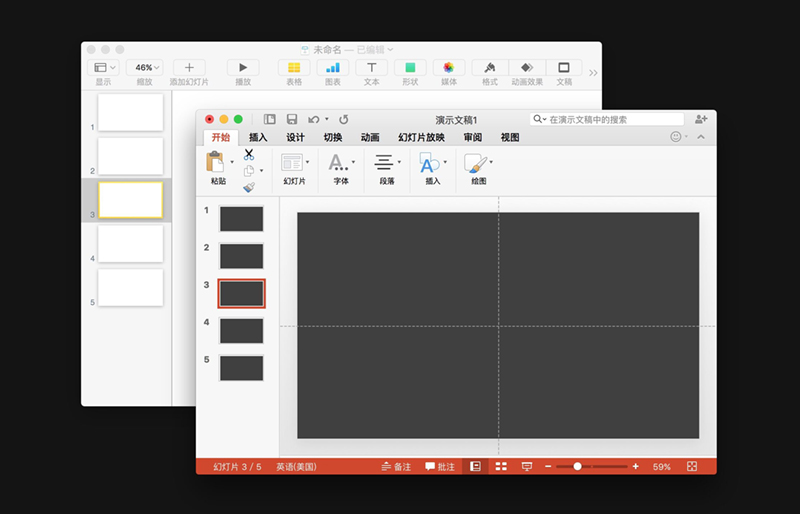This screenshot has width=800, height=514.
Task: Click the Copy icon in PowerPoint ribbon
Action: [x=249, y=170]
